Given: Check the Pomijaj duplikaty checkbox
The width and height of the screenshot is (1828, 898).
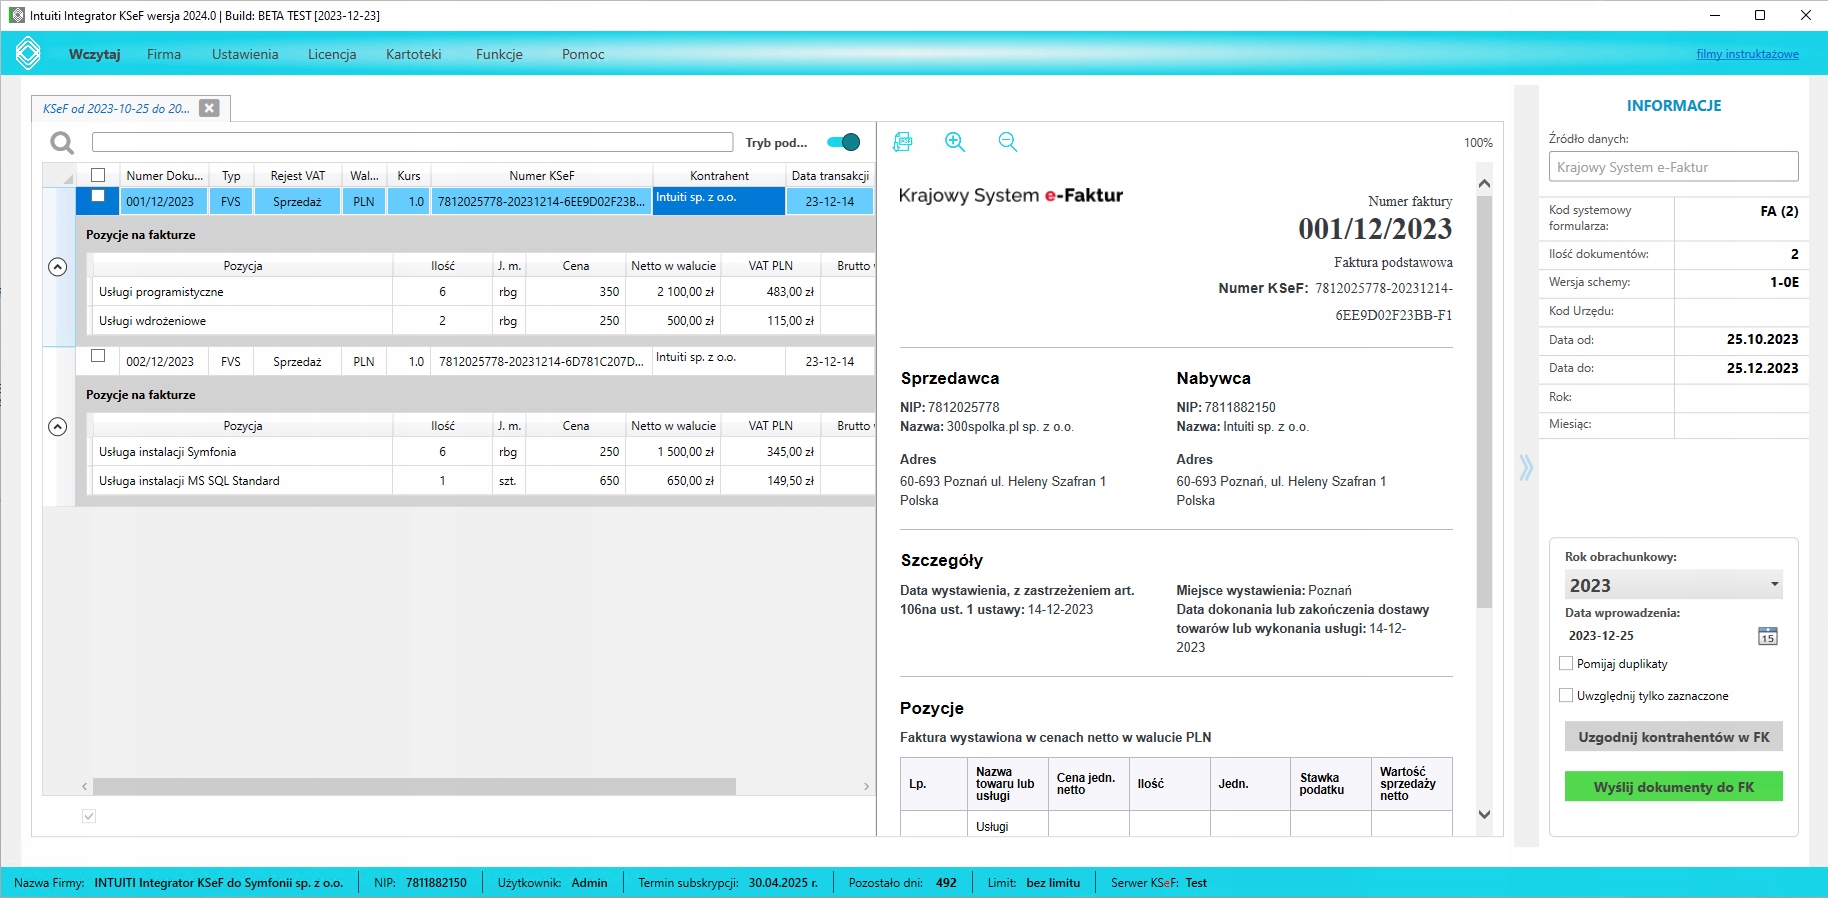Looking at the screenshot, I should (x=1566, y=663).
